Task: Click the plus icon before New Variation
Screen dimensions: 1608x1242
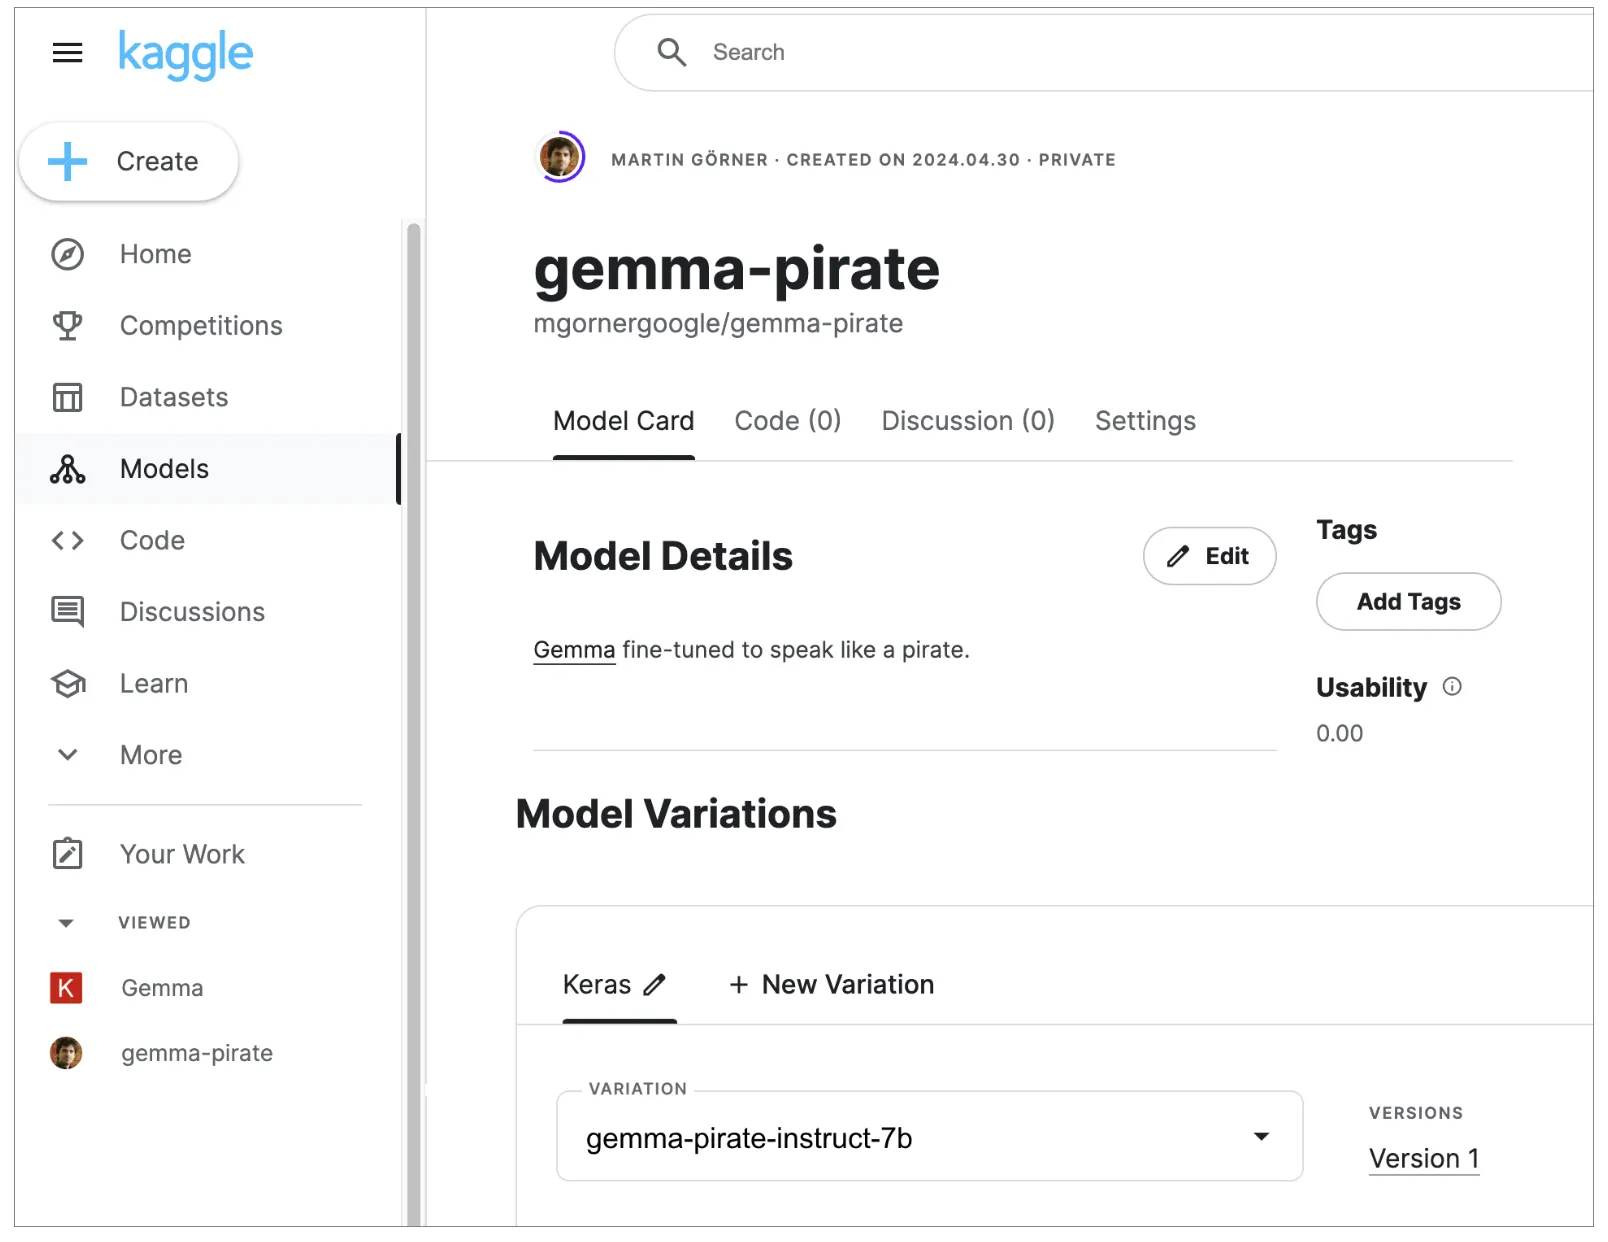Action: (x=739, y=985)
